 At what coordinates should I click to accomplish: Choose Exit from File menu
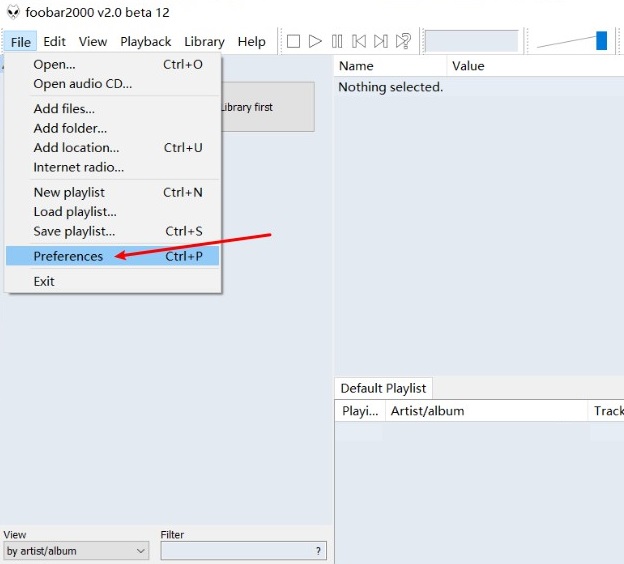click(112, 281)
